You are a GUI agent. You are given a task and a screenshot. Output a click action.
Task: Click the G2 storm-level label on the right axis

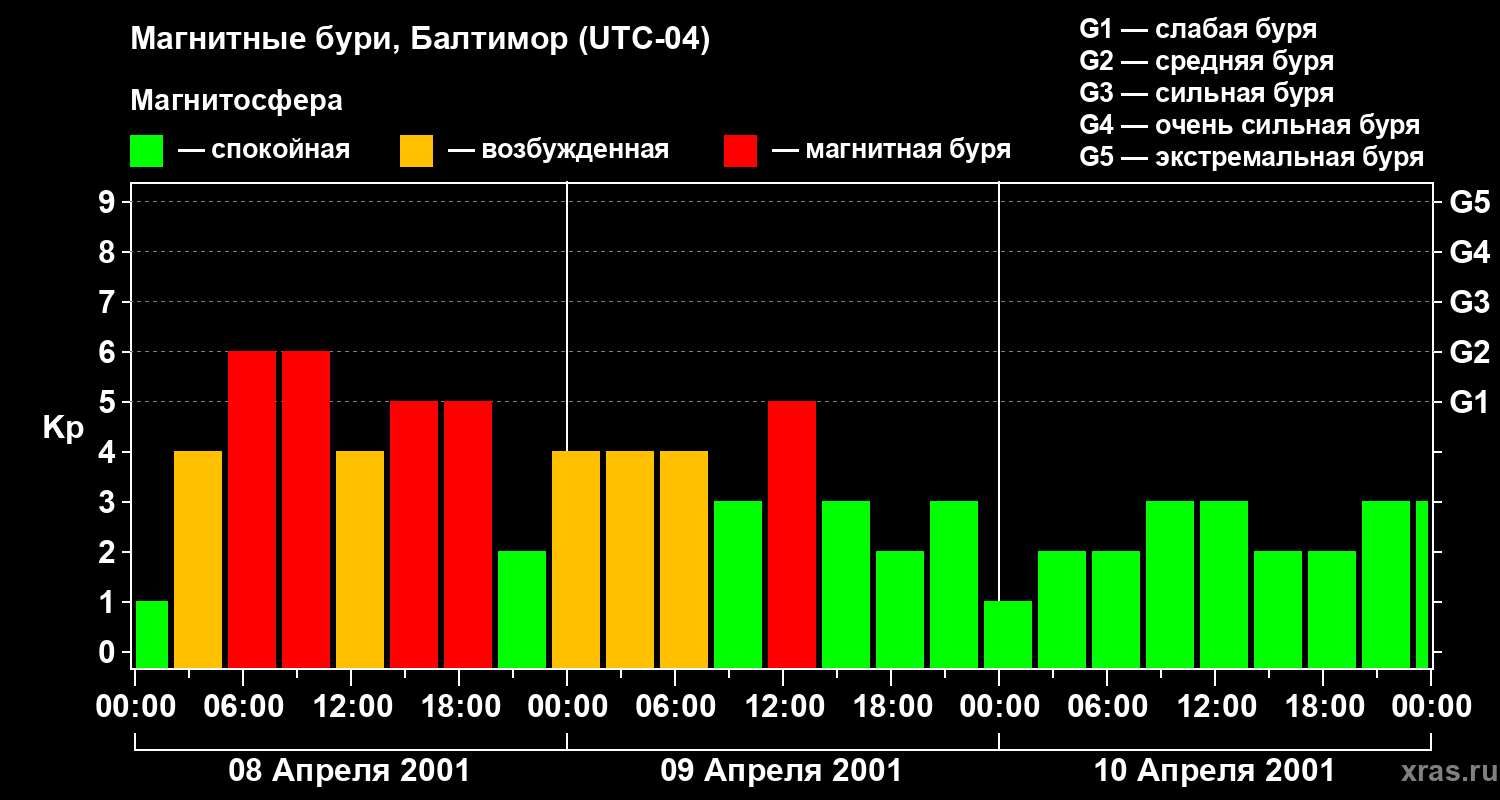1470,352
